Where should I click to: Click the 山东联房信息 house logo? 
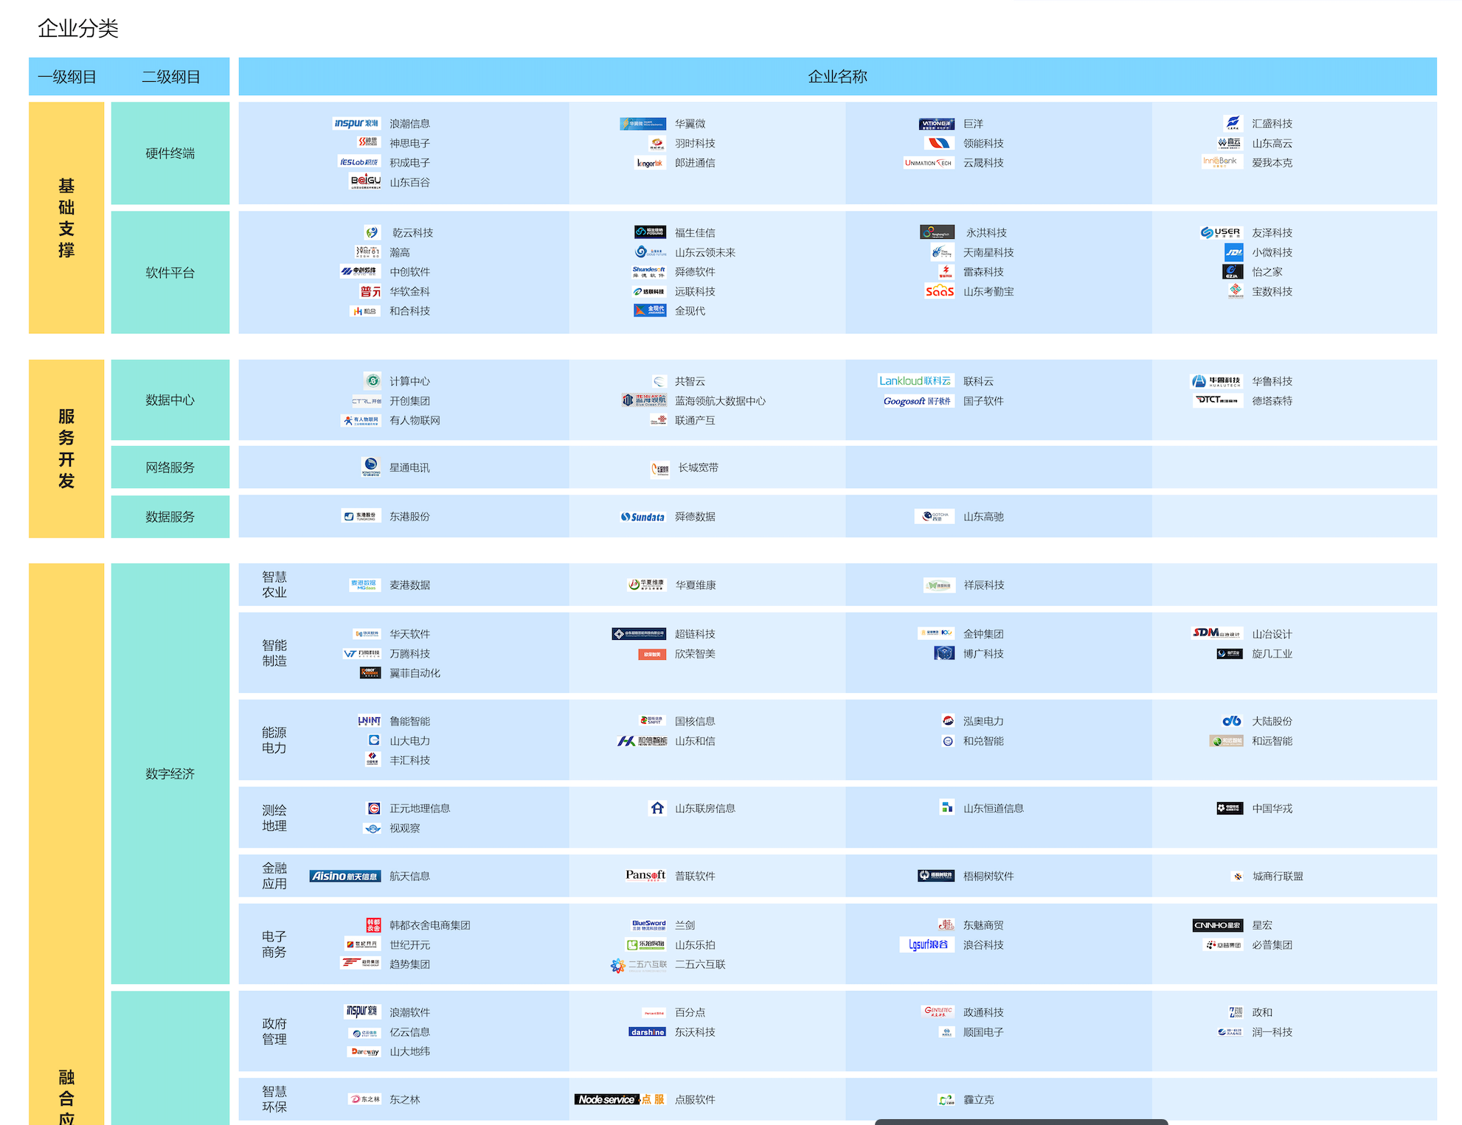click(x=657, y=808)
